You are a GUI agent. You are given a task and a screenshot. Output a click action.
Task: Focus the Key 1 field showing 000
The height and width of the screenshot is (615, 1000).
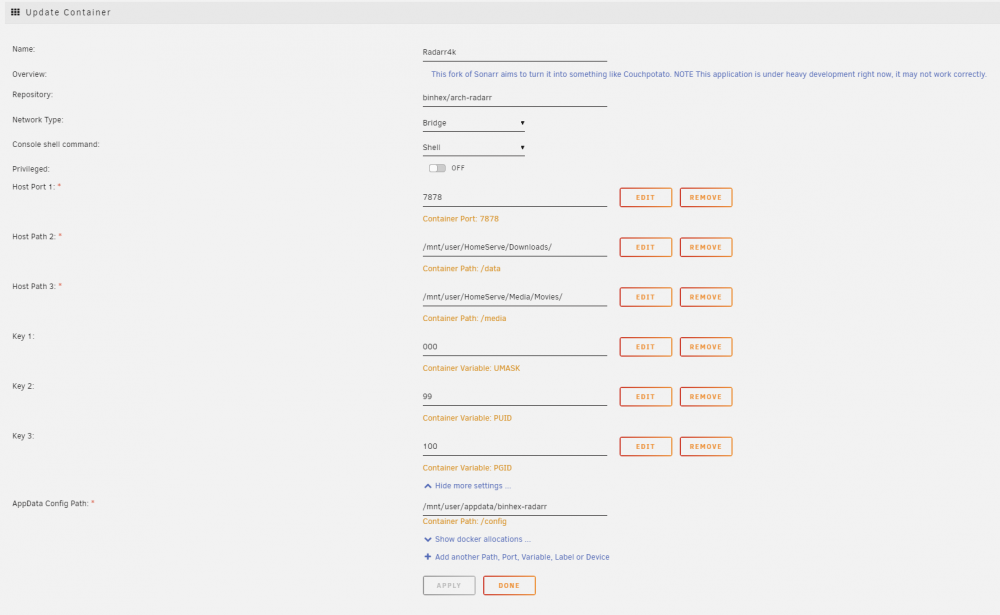click(515, 347)
